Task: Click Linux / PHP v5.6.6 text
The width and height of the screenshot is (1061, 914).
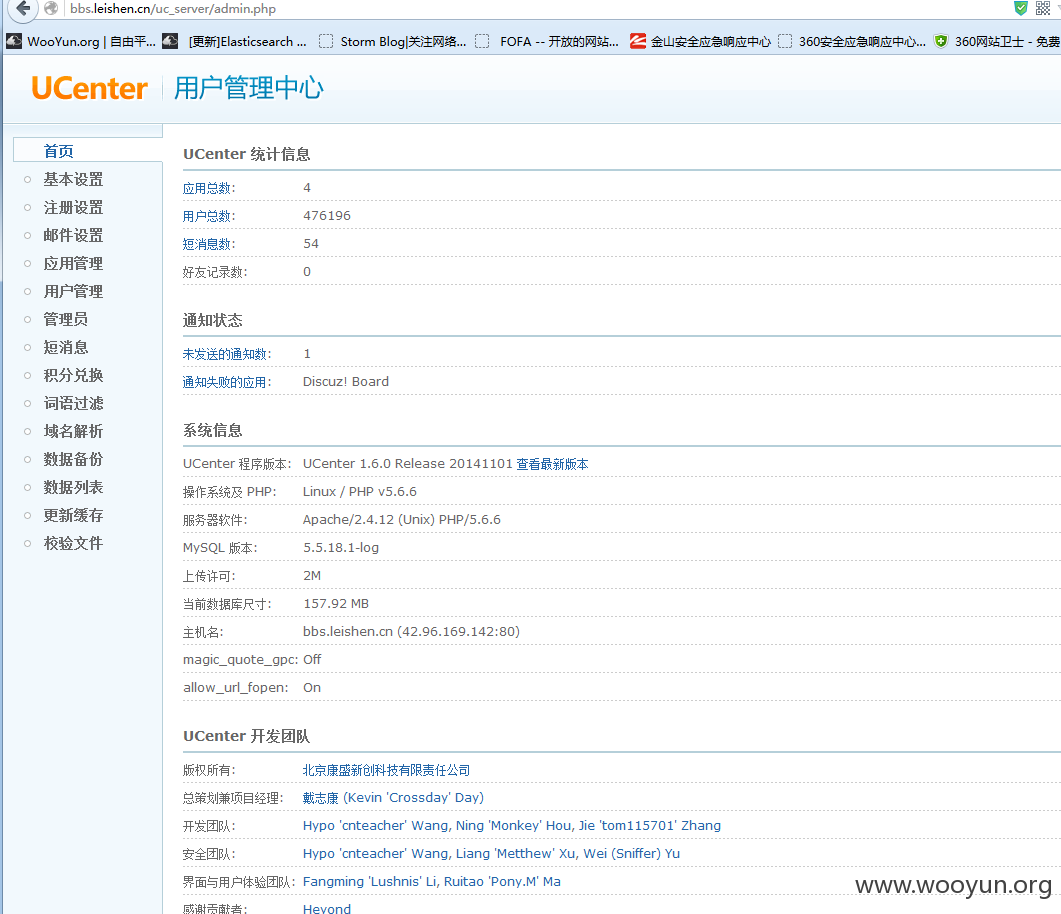Action: click(359, 492)
